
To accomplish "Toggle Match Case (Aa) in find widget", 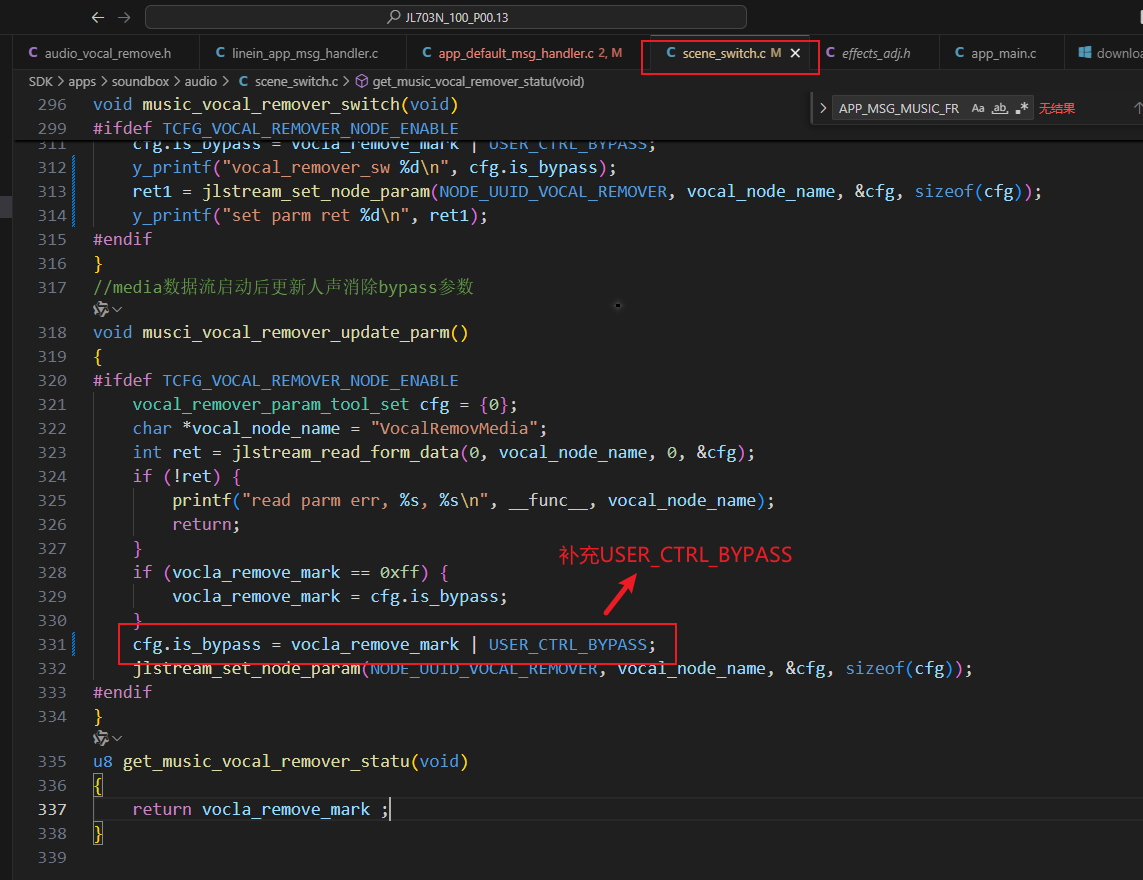I will [x=978, y=109].
